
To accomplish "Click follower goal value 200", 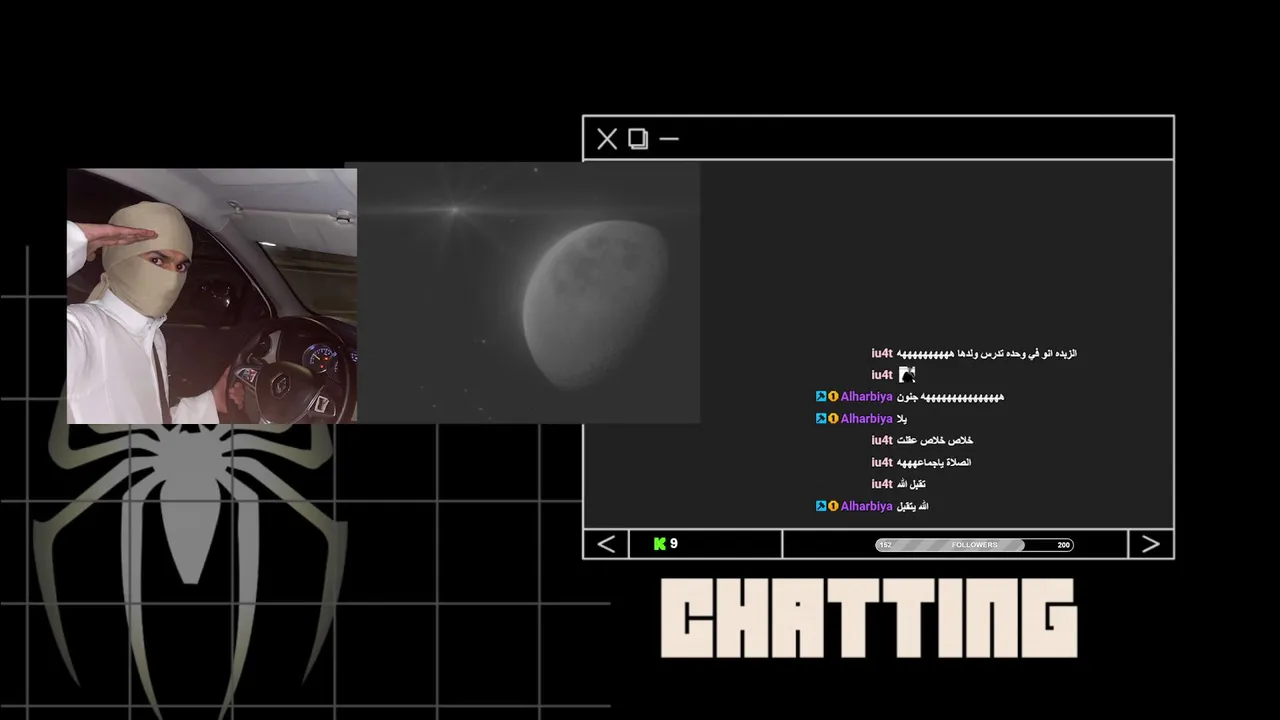I will click(1063, 545).
